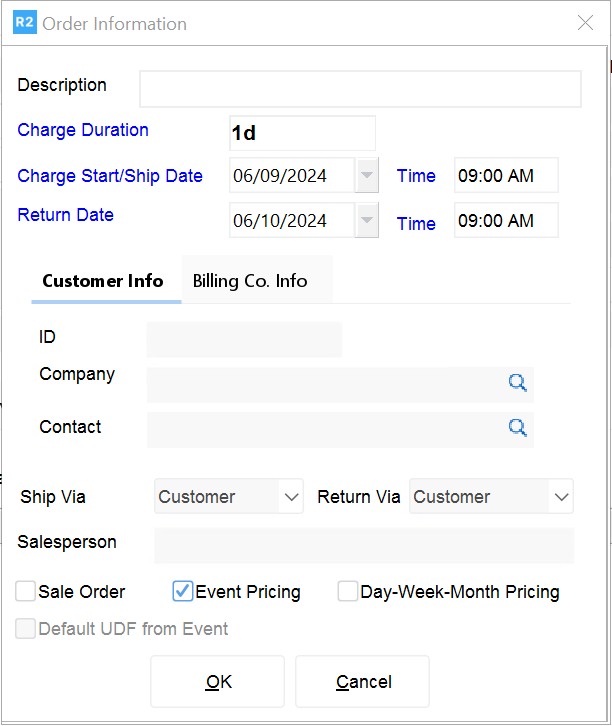Close the Order Information dialog

tap(586, 23)
